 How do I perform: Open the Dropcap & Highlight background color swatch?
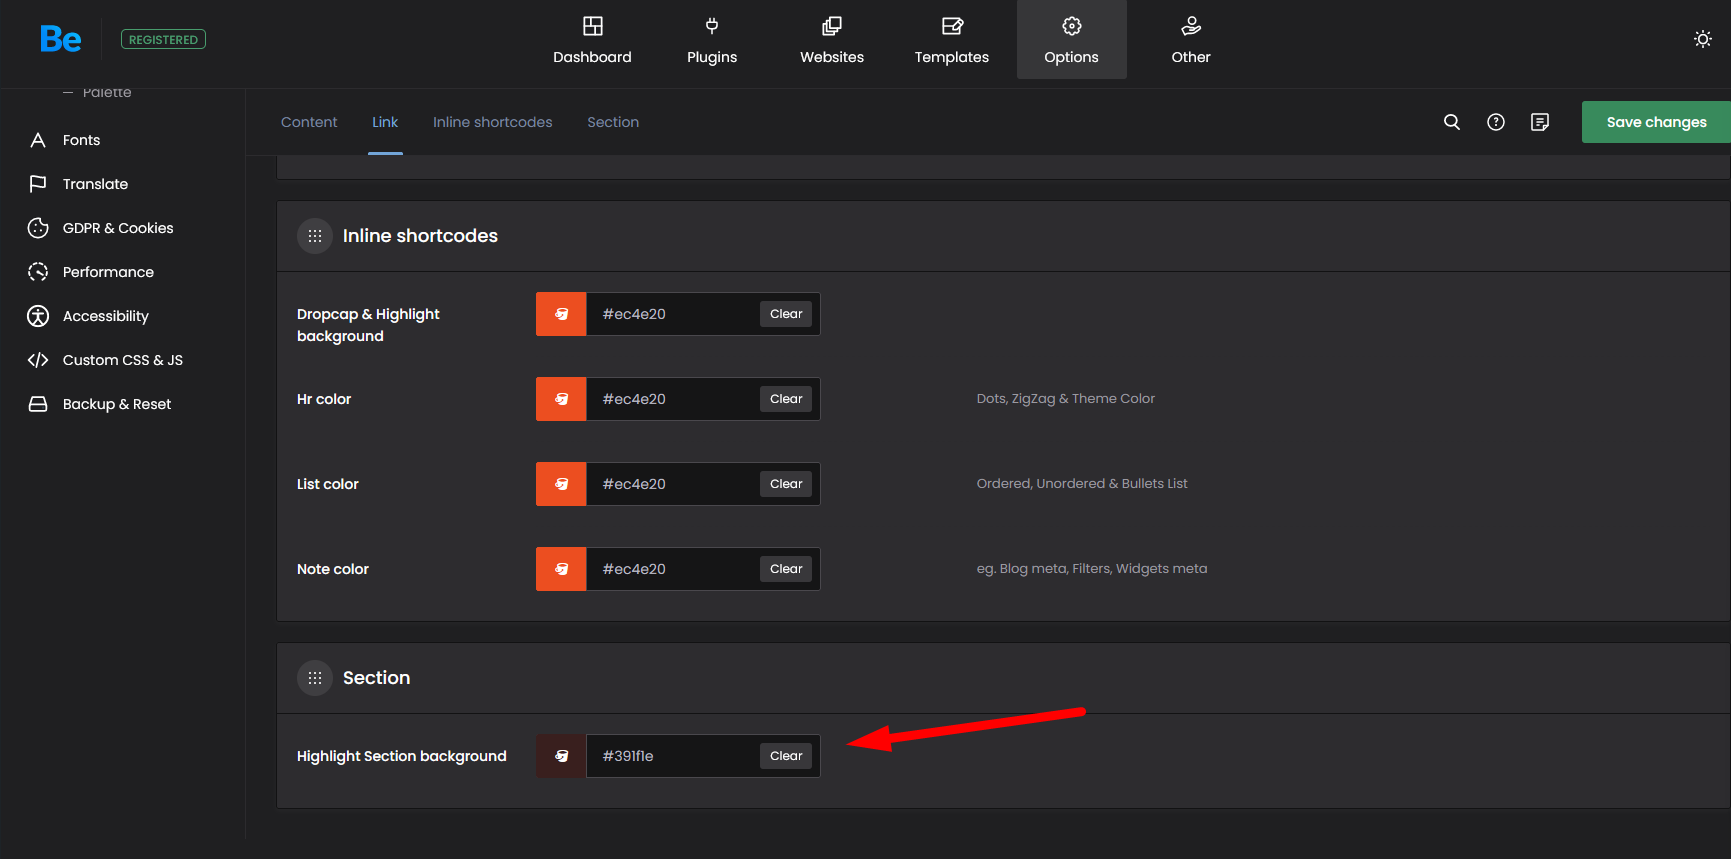click(x=561, y=314)
